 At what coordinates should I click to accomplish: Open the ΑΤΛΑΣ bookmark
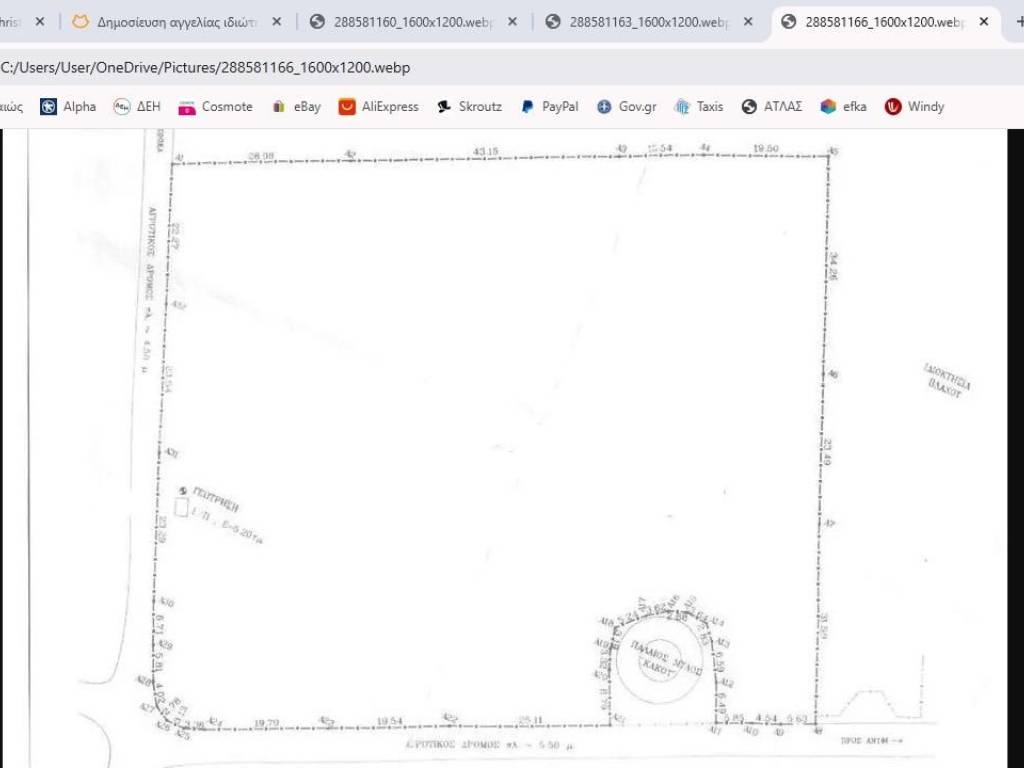click(x=772, y=107)
